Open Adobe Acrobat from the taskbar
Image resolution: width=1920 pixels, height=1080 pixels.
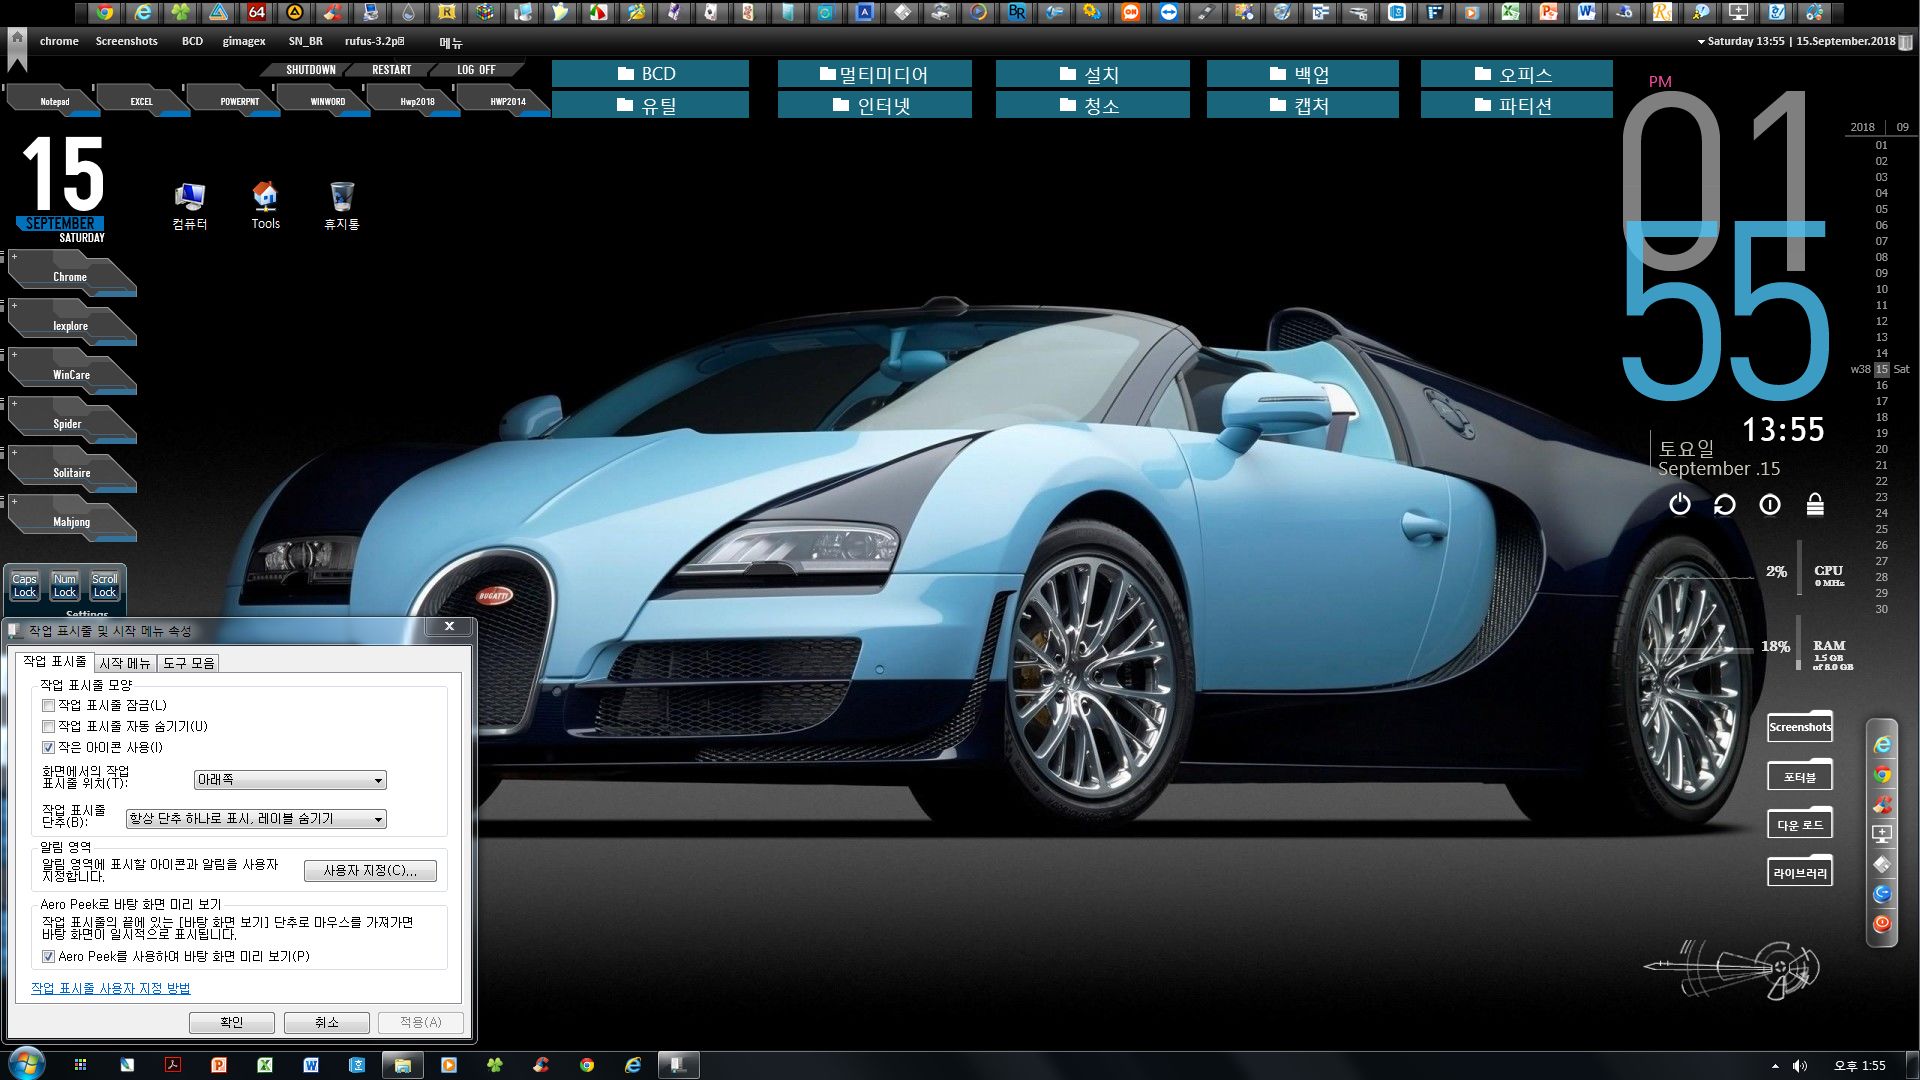(x=172, y=1065)
